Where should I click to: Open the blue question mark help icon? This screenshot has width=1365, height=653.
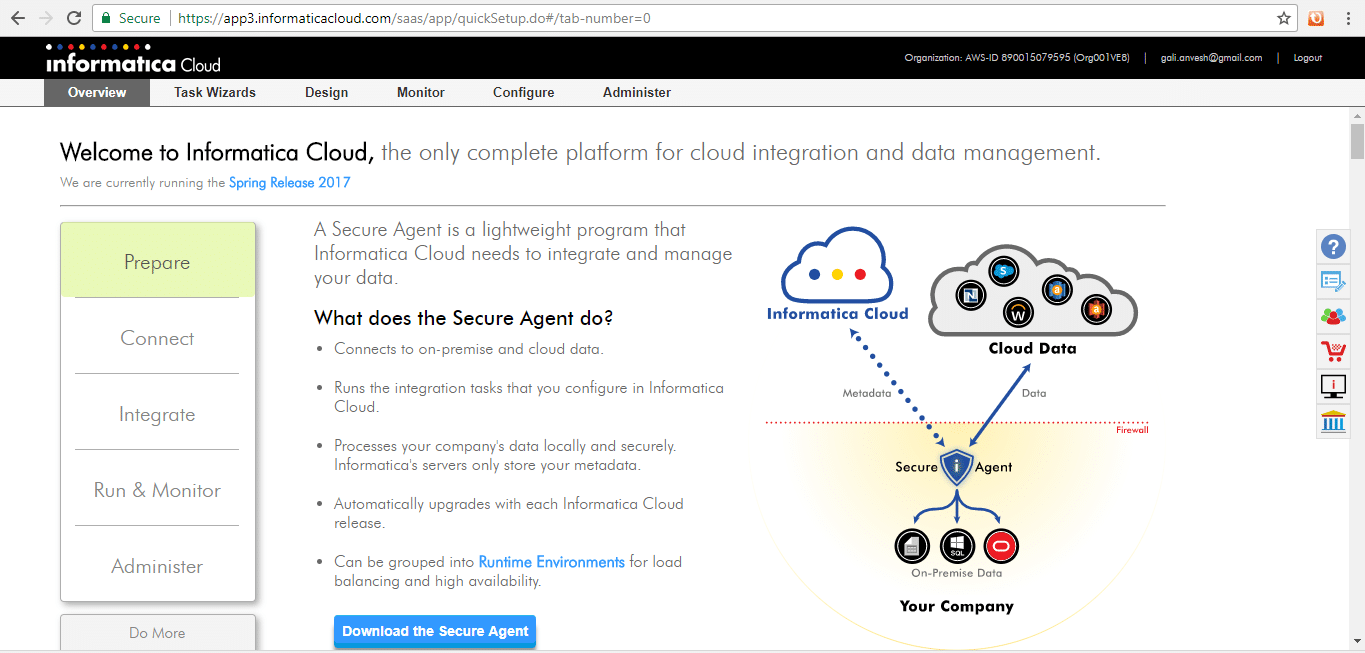point(1333,246)
